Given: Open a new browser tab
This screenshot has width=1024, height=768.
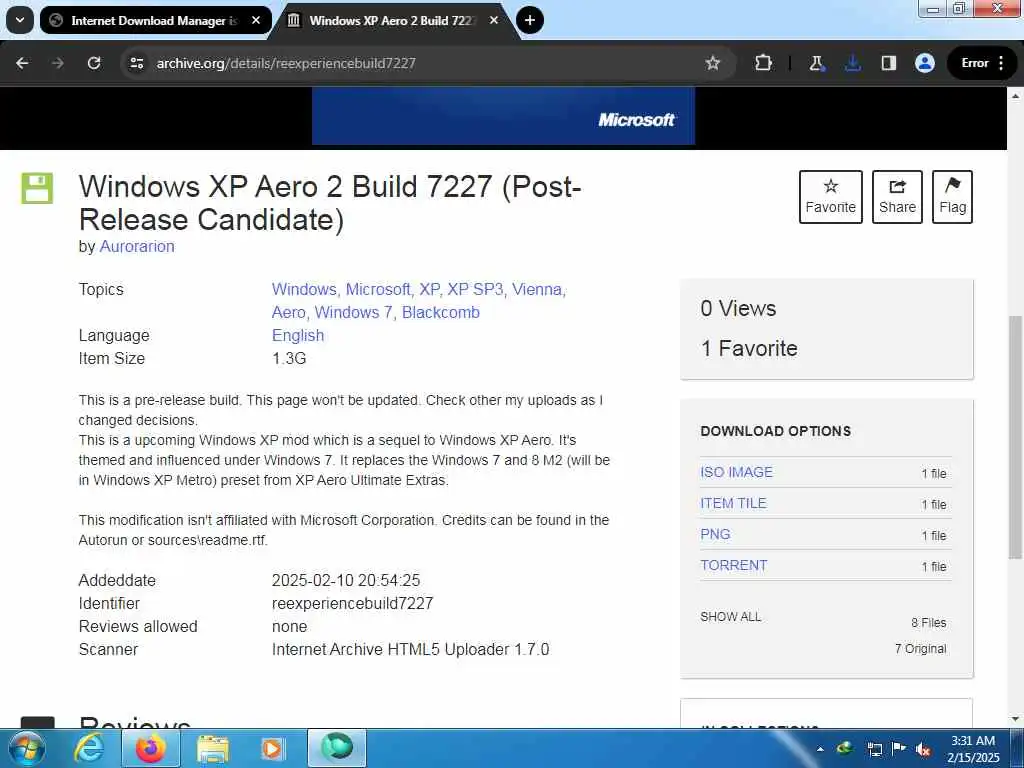Looking at the screenshot, I should click(530, 20).
